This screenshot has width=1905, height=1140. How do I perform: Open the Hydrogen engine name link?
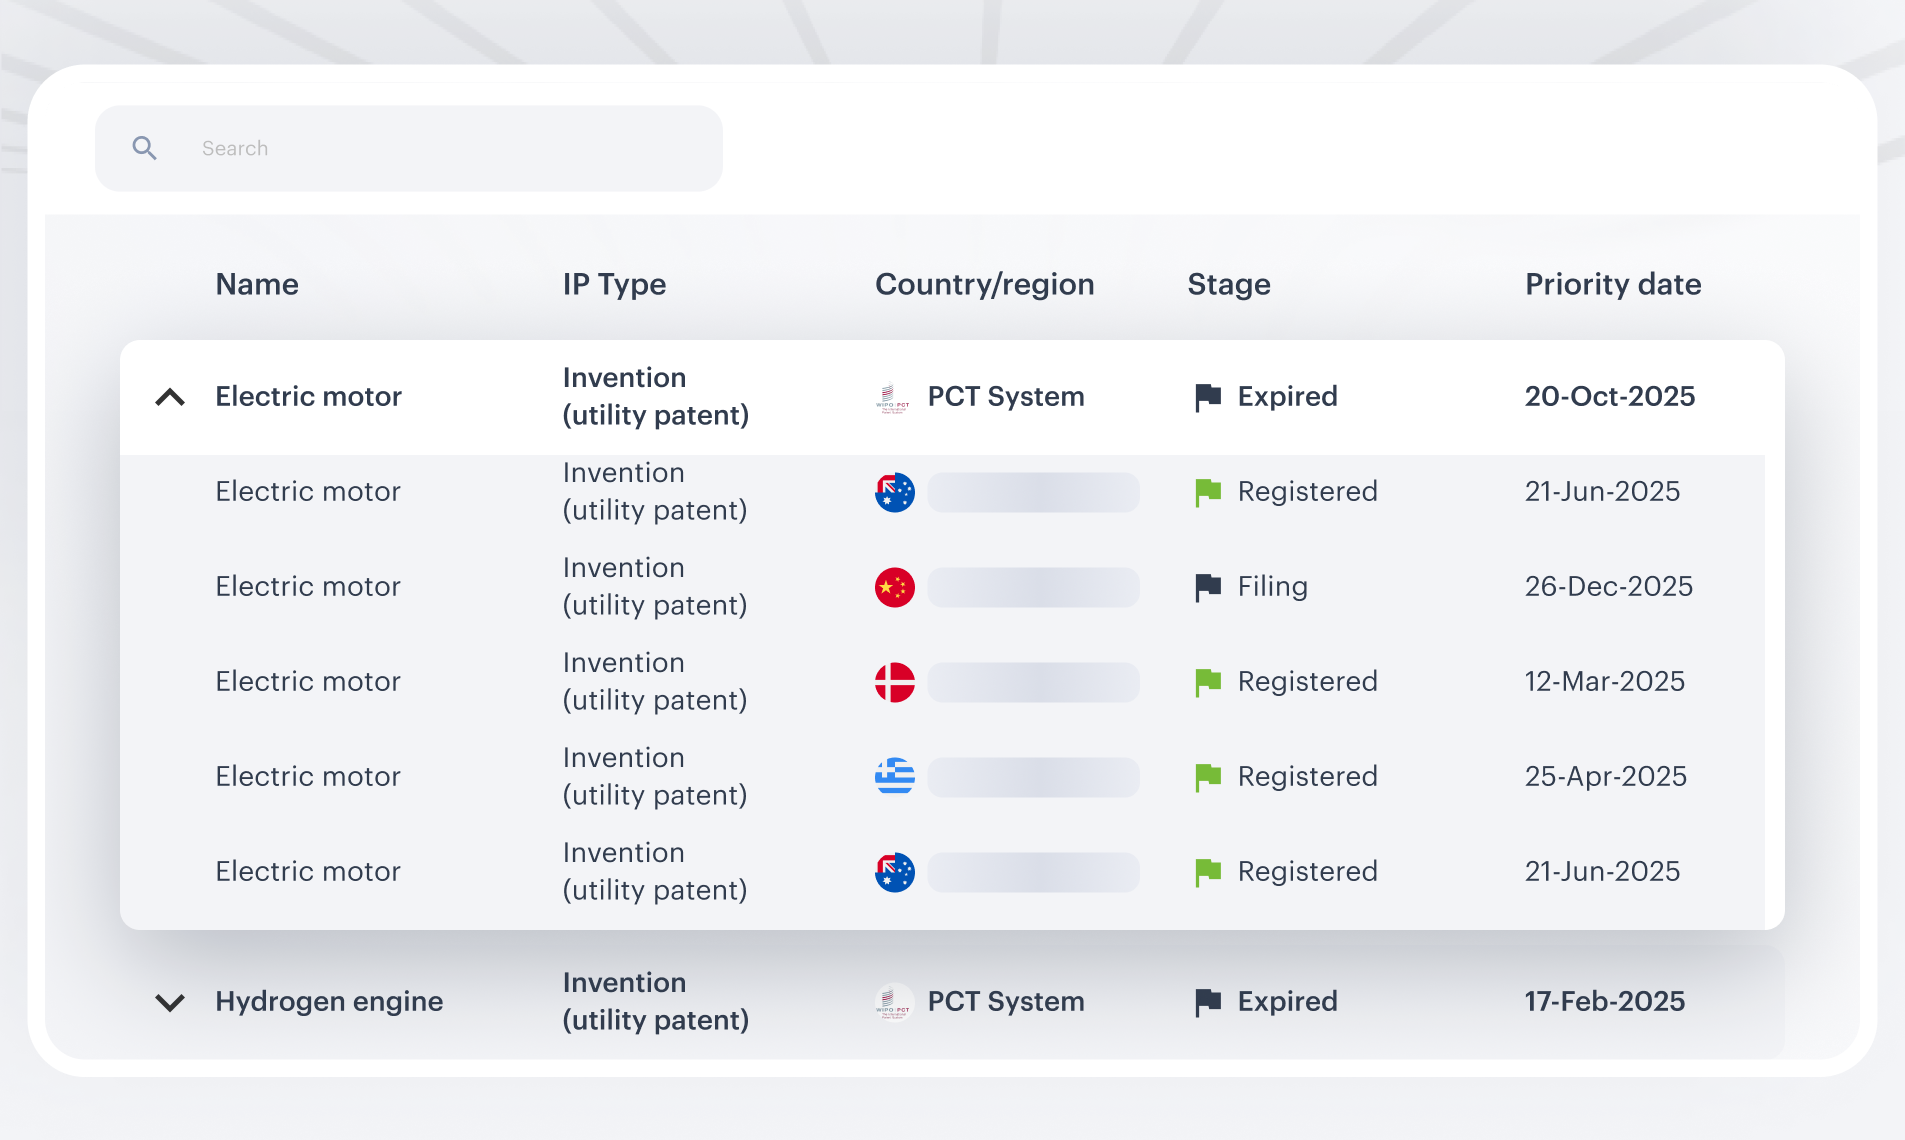(x=329, y=1001)
